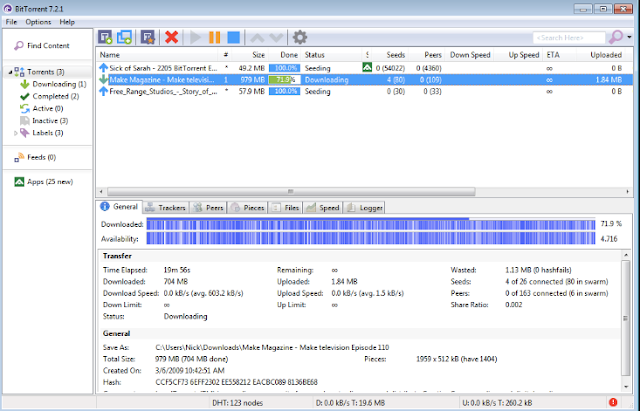Viewport: 640px width, 411px height.
Task: Select the Sick of Sarah torrent row
Action: tap(364, 68)
